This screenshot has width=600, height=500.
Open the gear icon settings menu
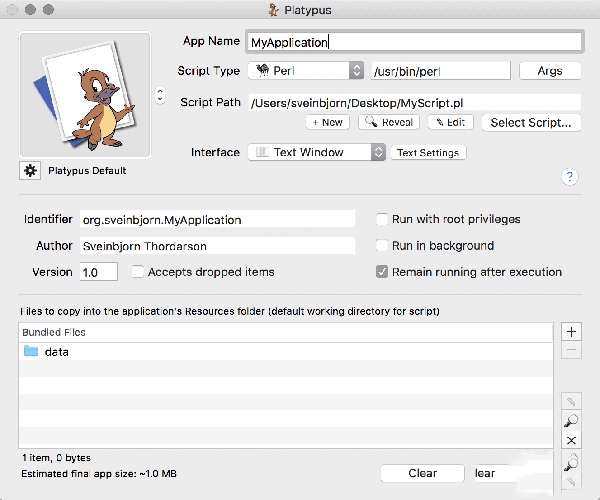click(30, 170)
